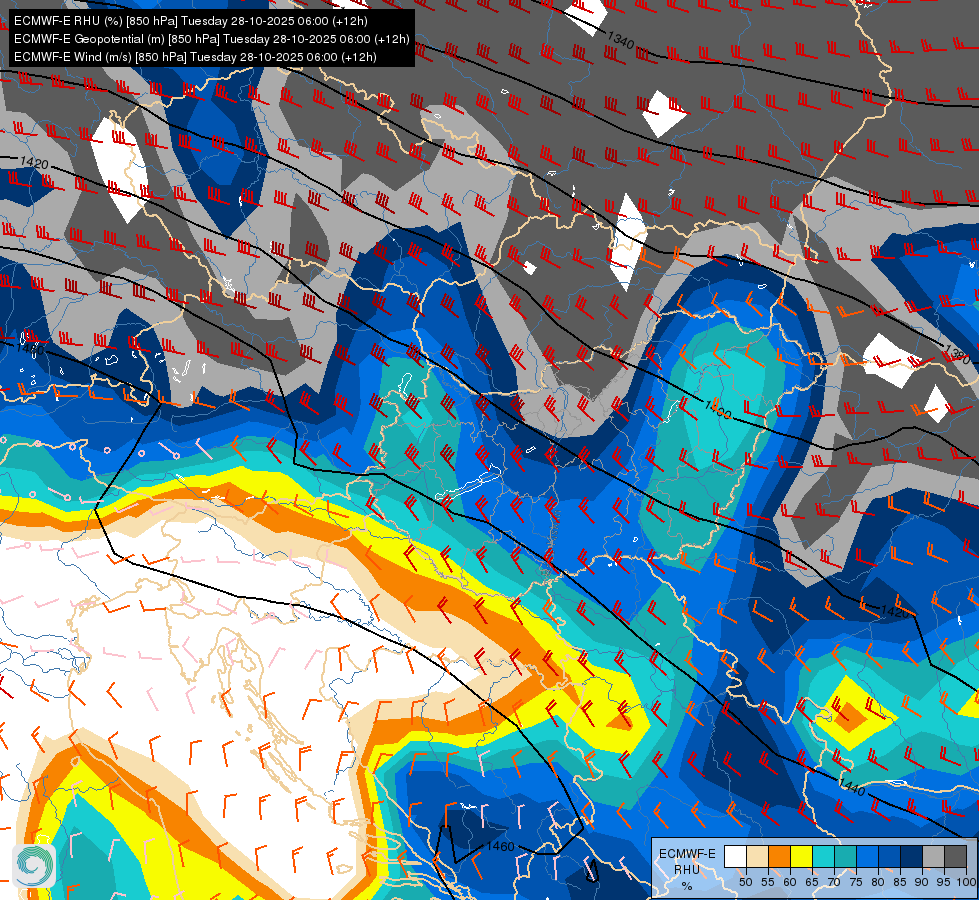Viewport: 979px width, 900px height.
Task: Pick the navy legend swatch for 85-90%
Action: click(912, 856)
